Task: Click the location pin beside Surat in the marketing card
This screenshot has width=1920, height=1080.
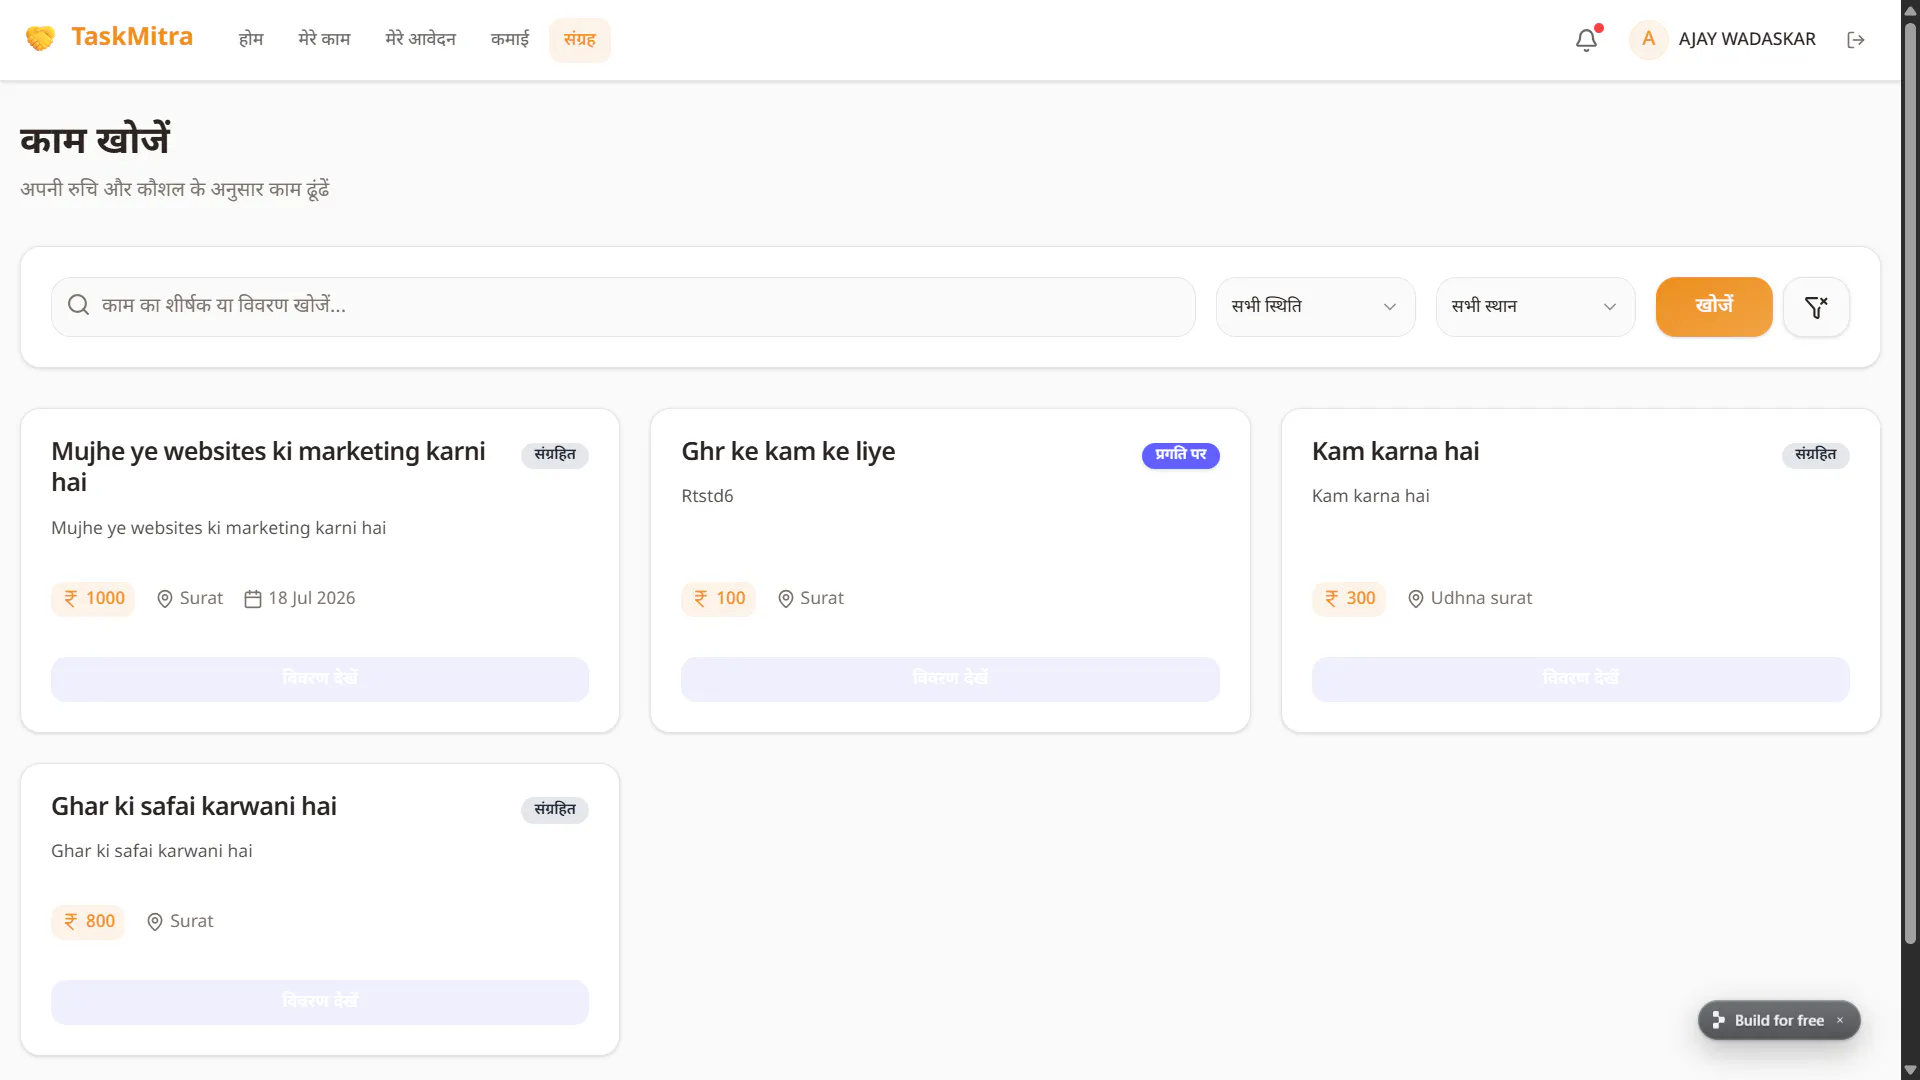Action: (165, 599)
